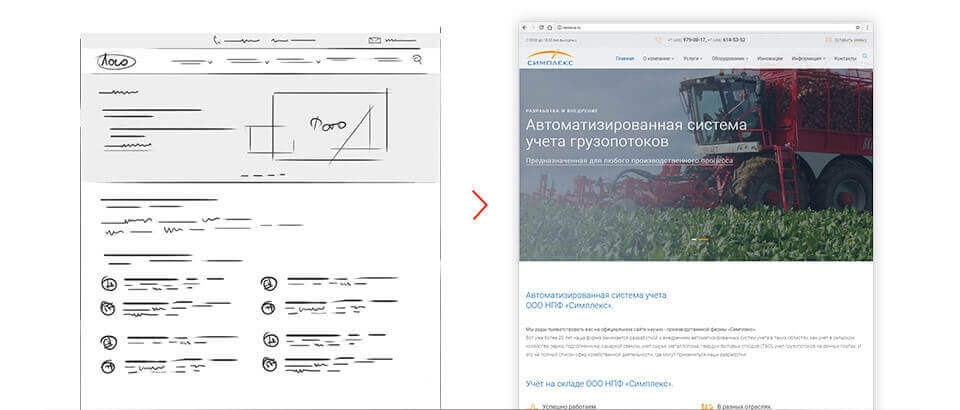Click the 'Успешно работаем' feature label
The height and width of the screenshot is (410, 960).
(569, 406)
